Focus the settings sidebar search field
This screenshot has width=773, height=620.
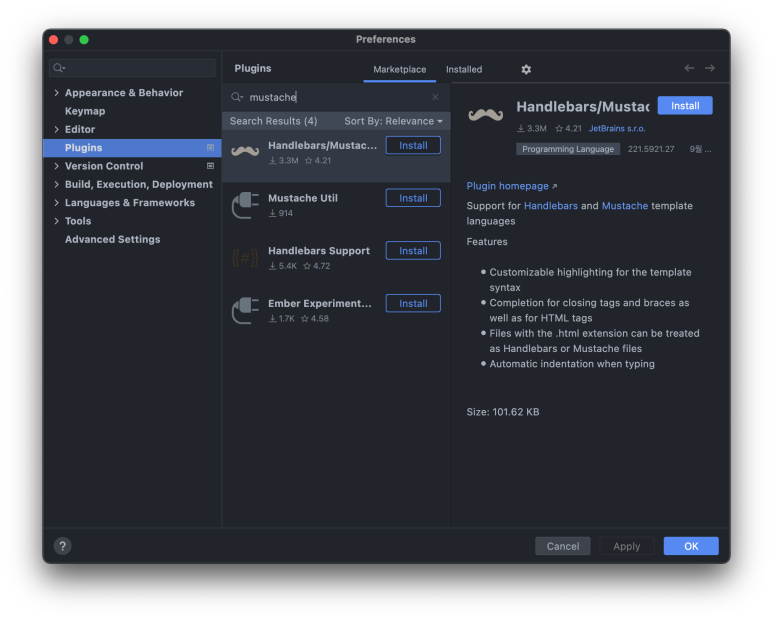point(132,68)
